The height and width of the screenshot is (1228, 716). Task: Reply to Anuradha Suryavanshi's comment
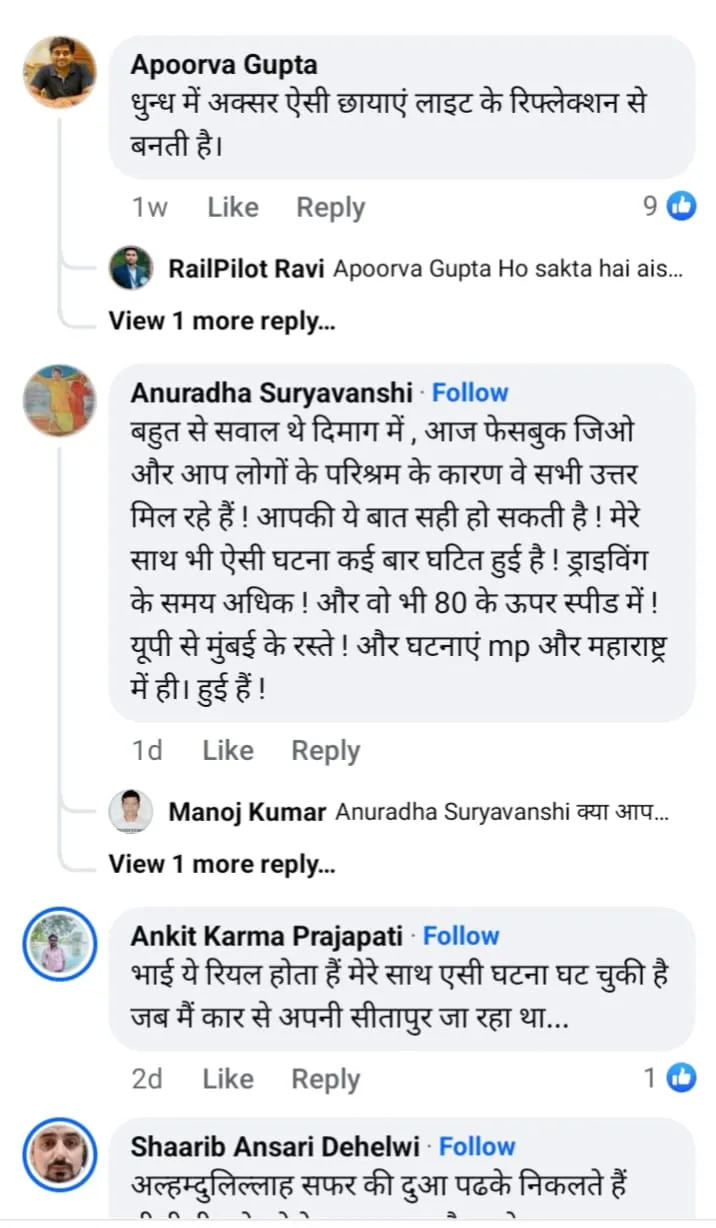325,749
